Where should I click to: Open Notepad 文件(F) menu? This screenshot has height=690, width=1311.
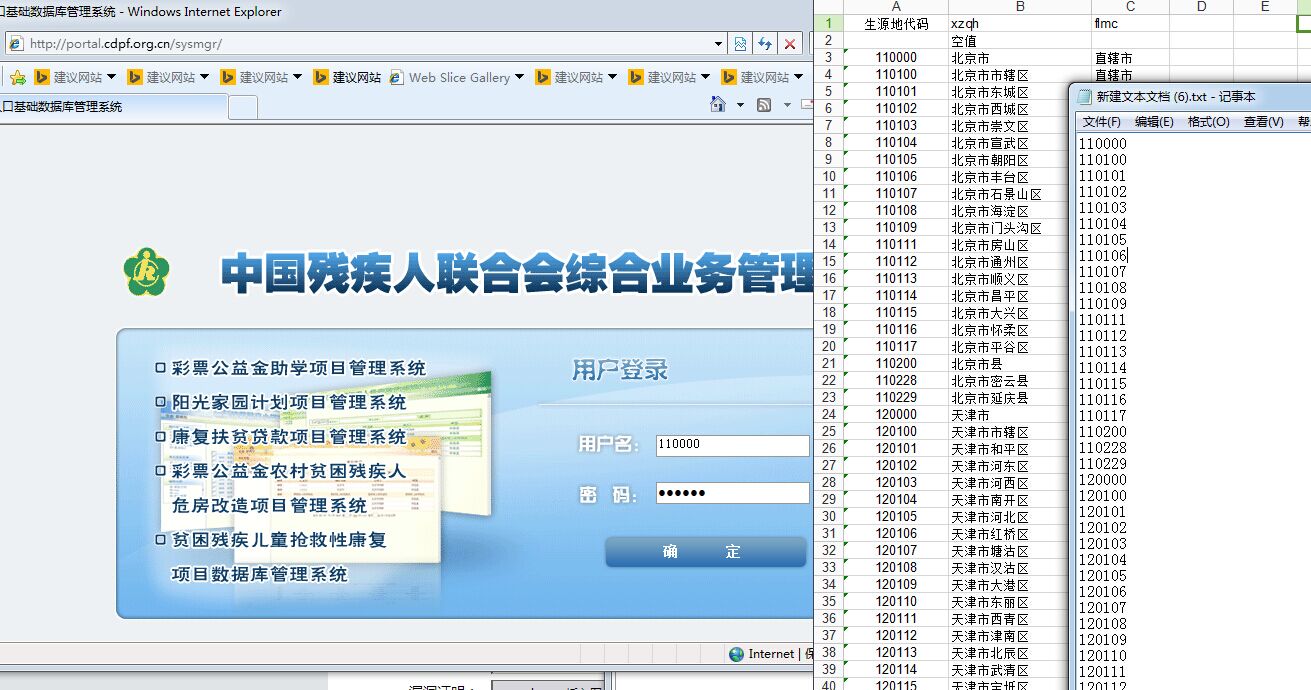(x=1101, y=122)
